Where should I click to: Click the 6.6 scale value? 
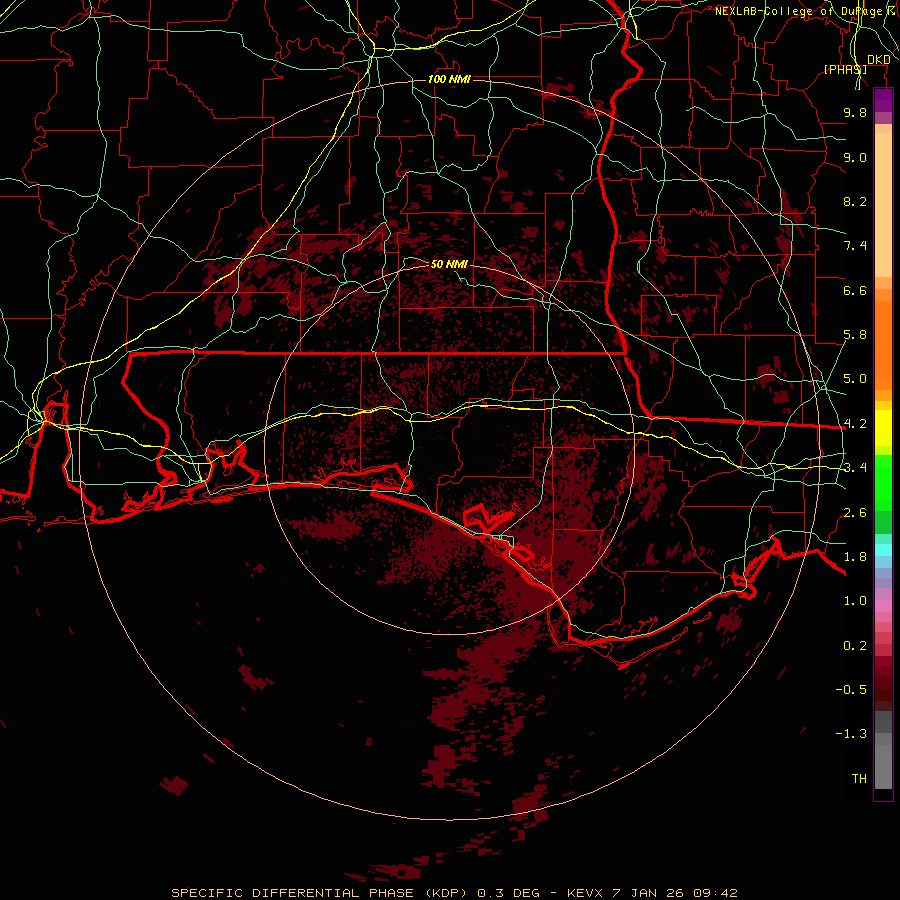[x=855, y=290]
